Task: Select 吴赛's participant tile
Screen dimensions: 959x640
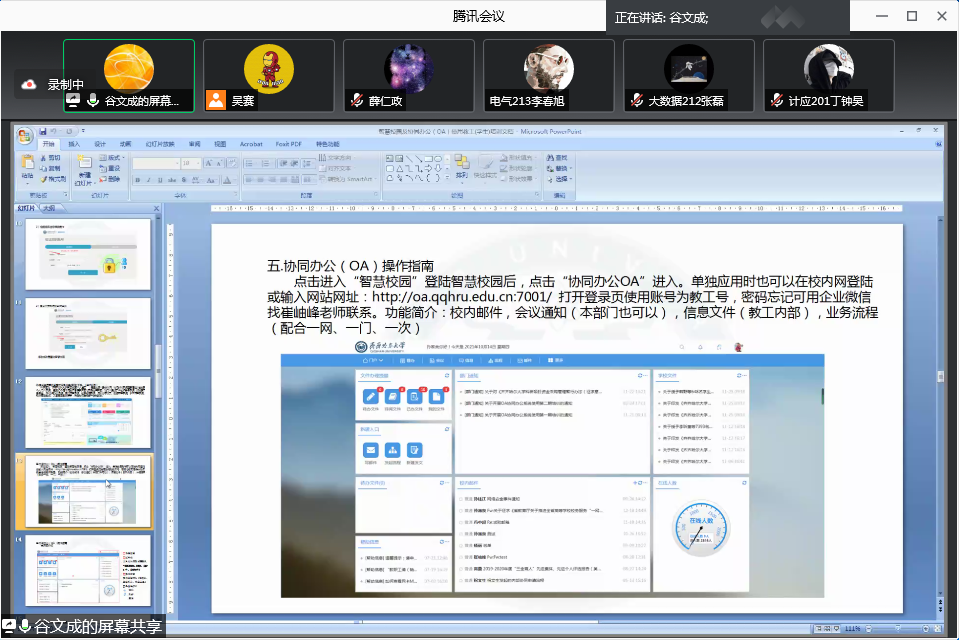Action: point(268,75)
